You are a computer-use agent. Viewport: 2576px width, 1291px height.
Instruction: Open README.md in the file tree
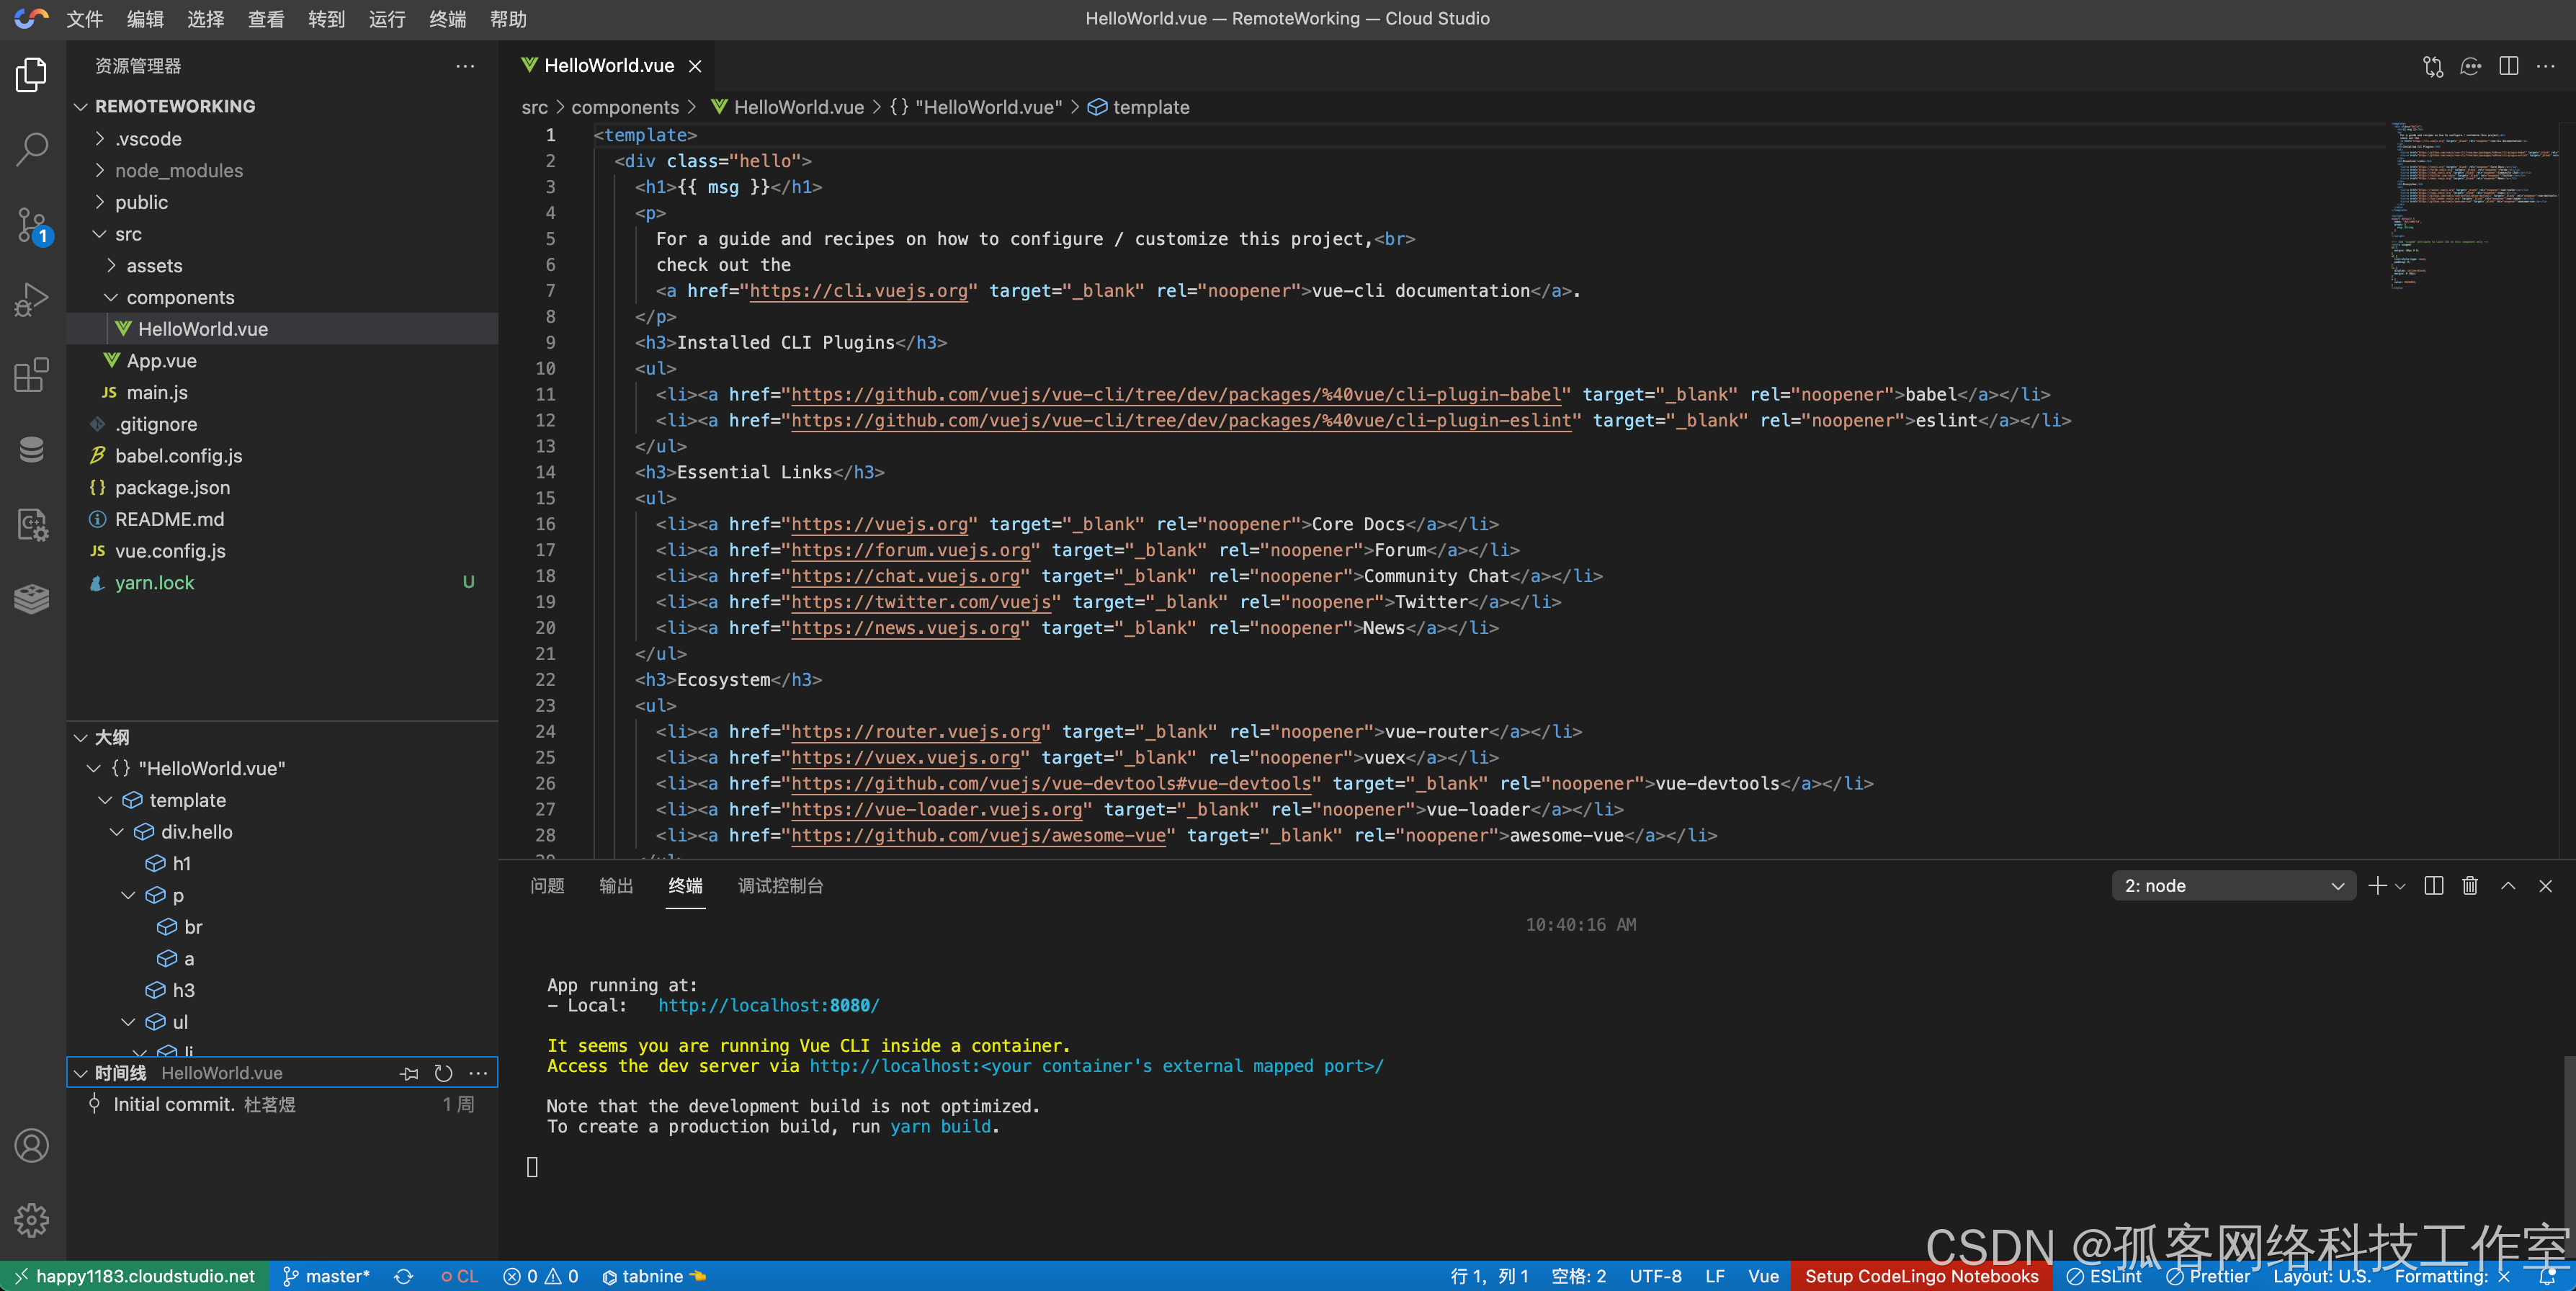point(169,519)
